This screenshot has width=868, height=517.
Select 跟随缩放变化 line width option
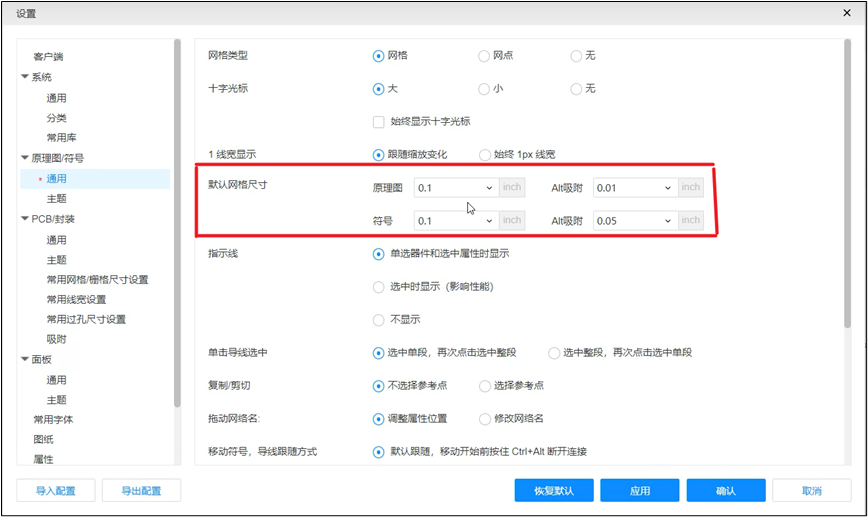[x=378, y=155]
